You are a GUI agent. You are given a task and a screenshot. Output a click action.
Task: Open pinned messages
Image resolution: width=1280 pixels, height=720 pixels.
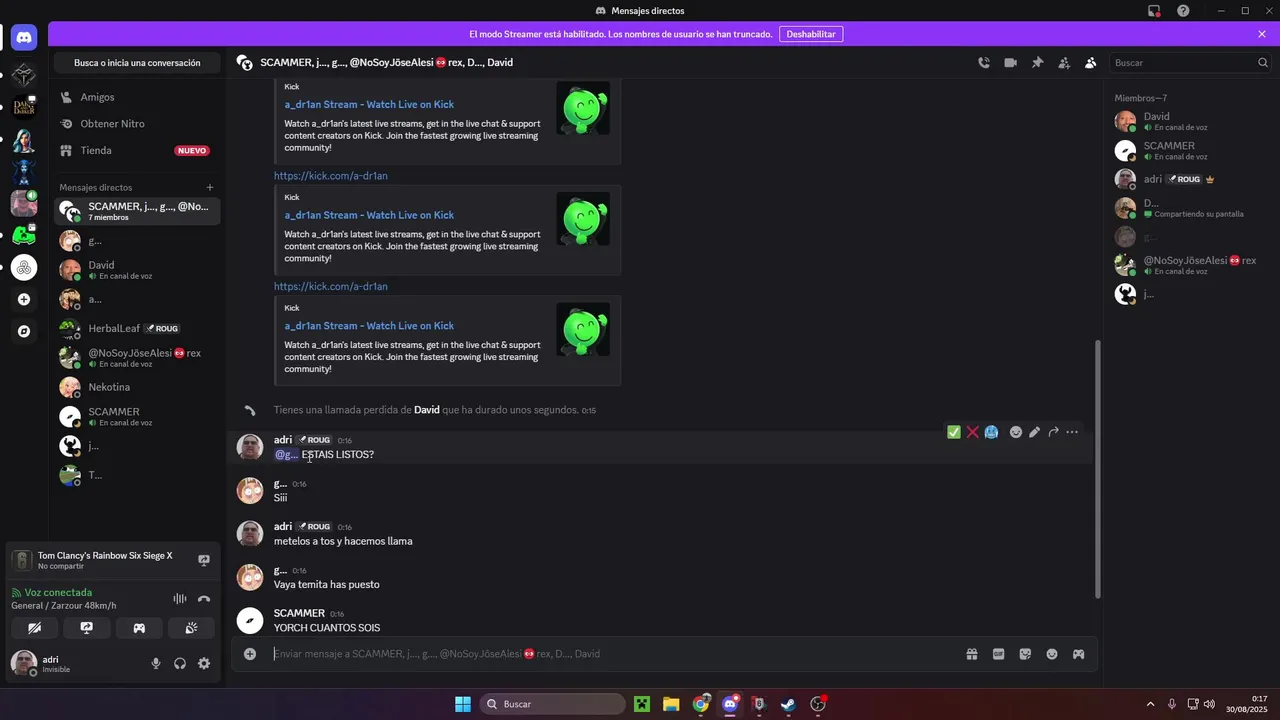pyautogui.click(x=1037, y=62)
